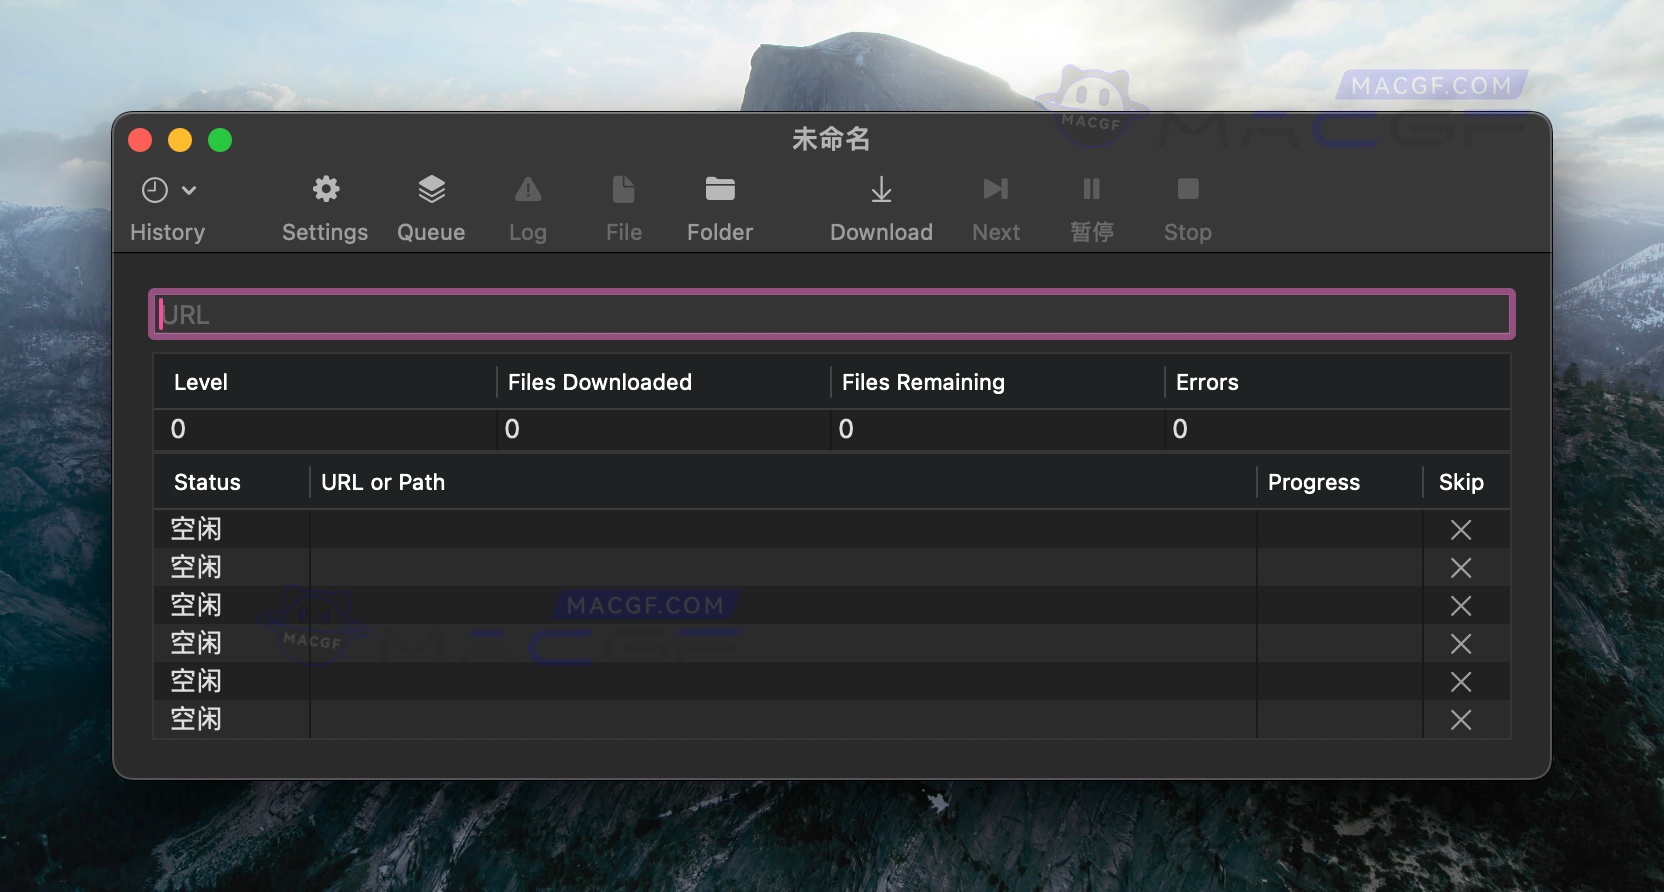Click the Errors value 0
The width and height of the screenshot is (1664, 892).
point(1180,429)
